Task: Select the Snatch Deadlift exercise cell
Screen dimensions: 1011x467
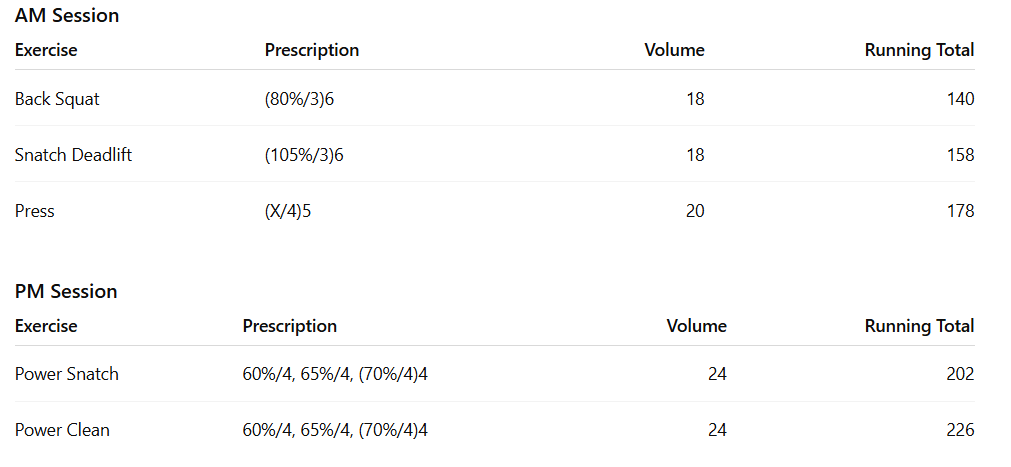Action: 73,155
